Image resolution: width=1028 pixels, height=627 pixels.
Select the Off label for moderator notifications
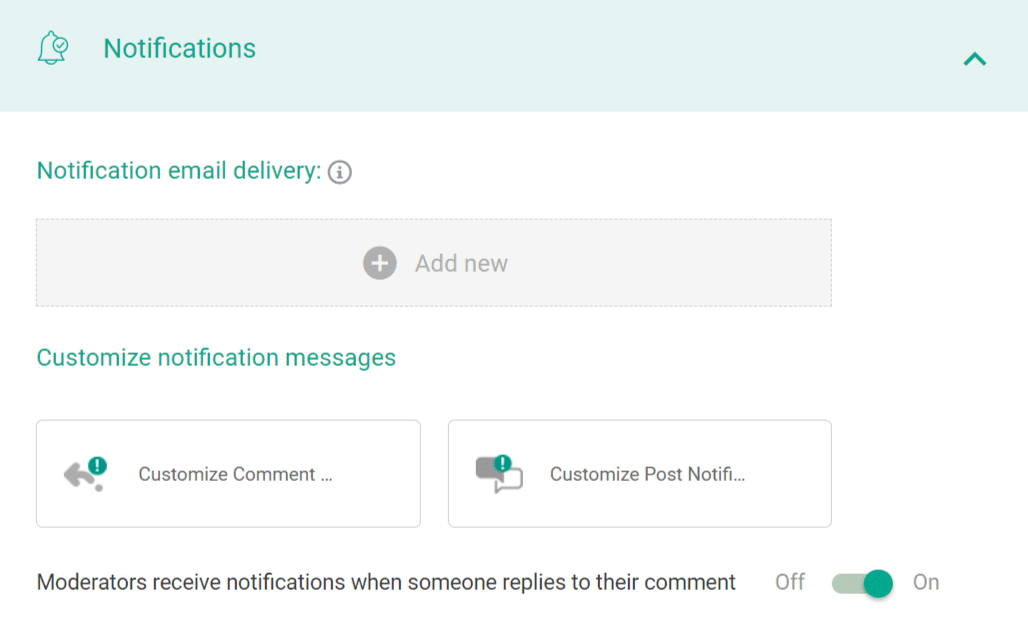(790, 582)
